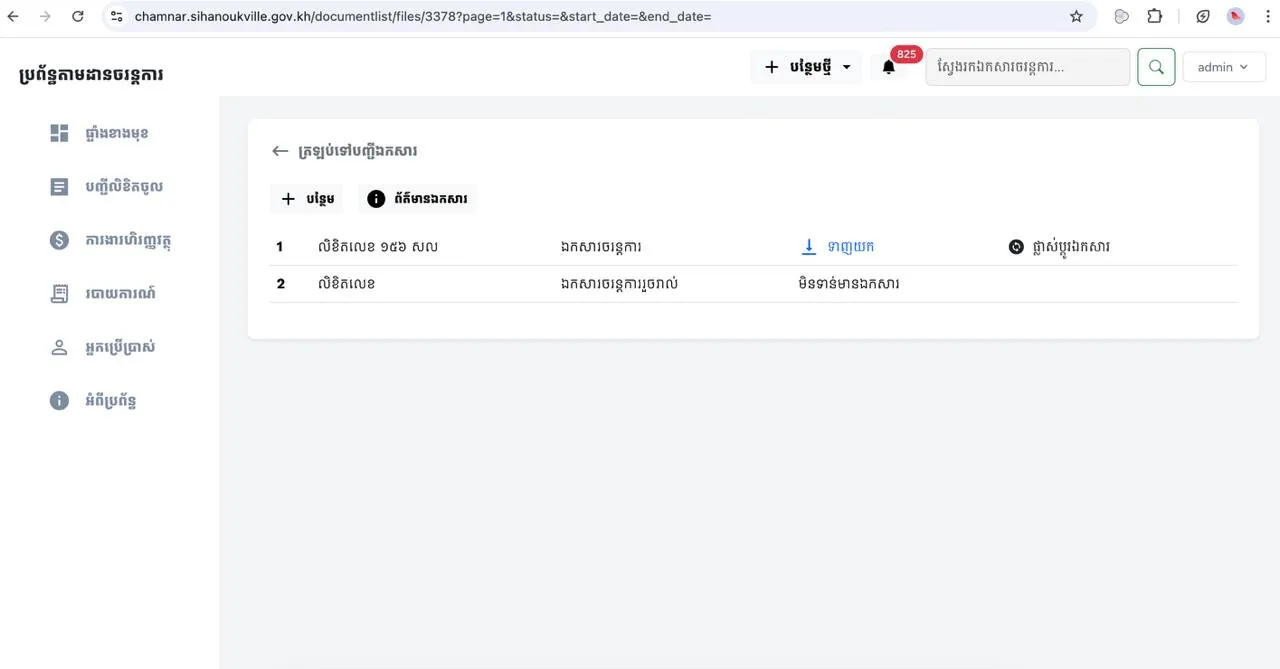Click the back arrow to document list

coord(280,151)
